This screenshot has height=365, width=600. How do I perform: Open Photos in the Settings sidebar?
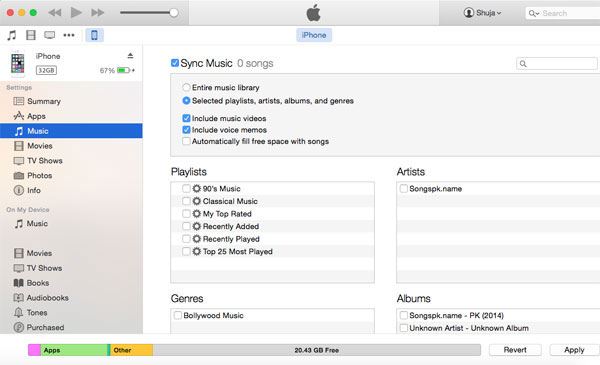pos(71,176)
